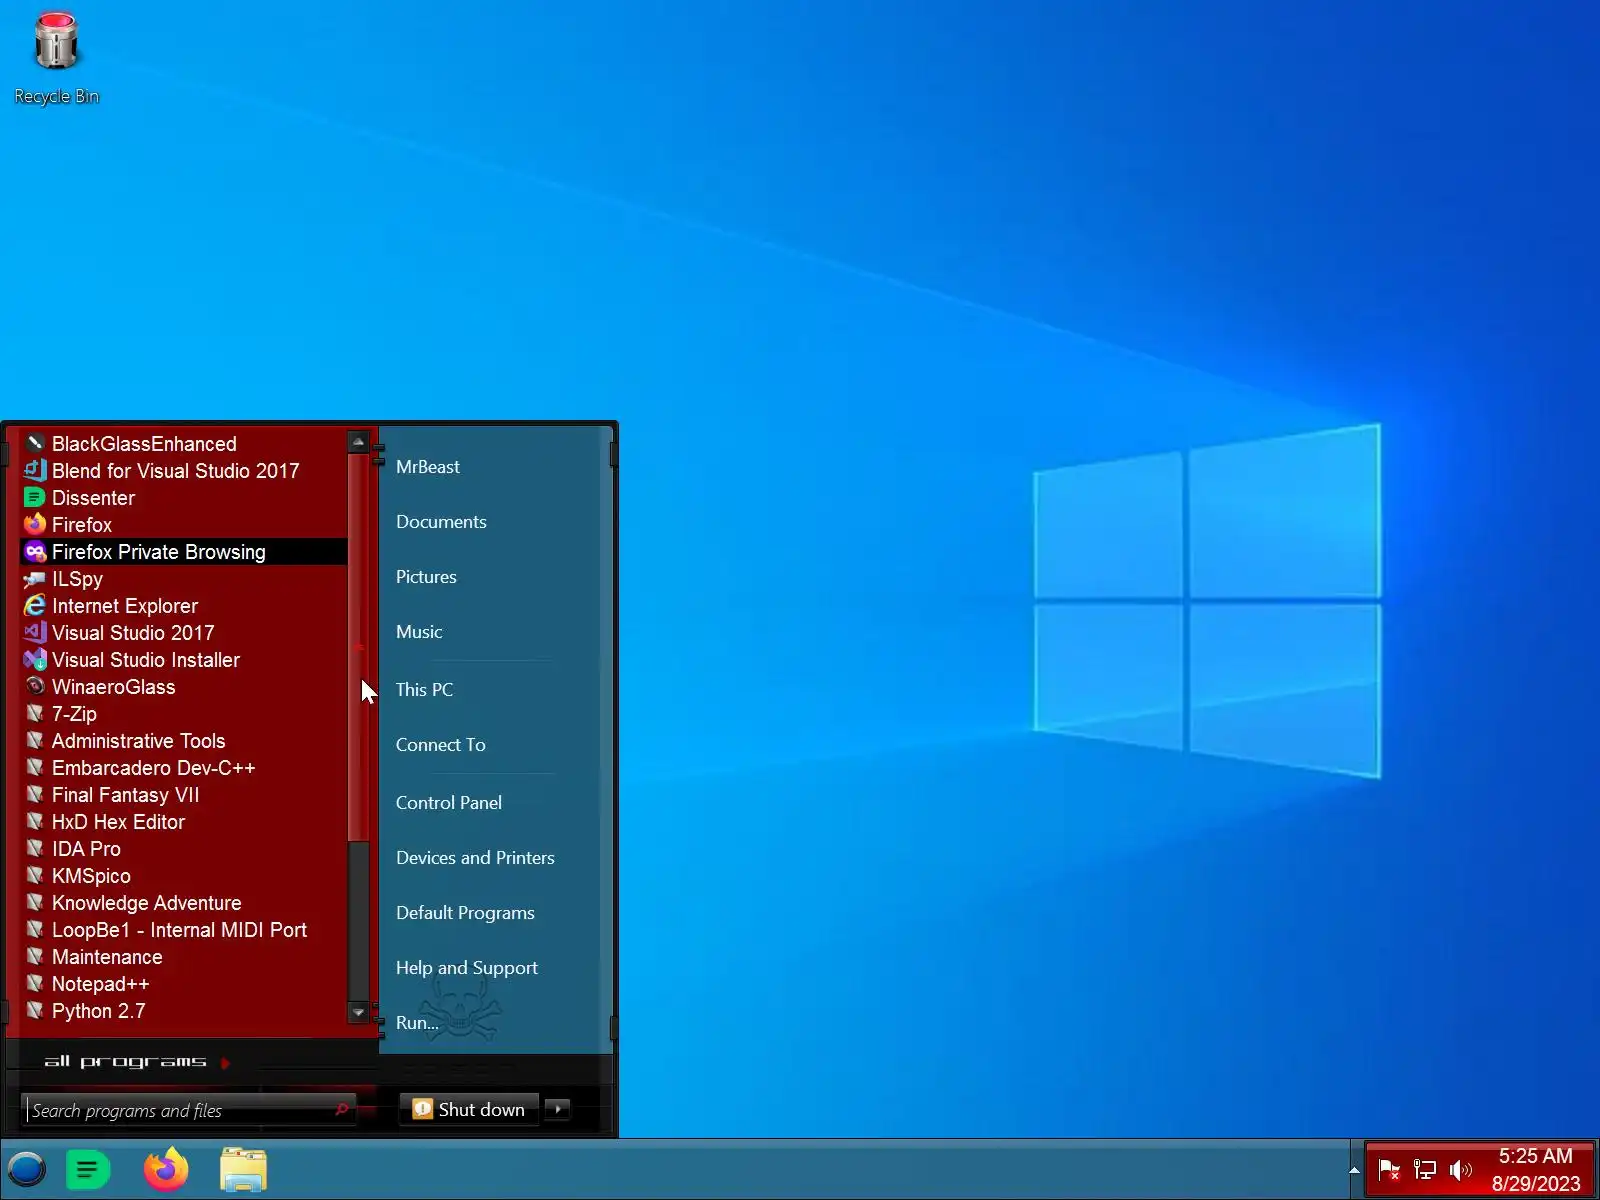Click the programs list scroll down arrow
This screenshot has height=1200, width=1600.
(x=358, y=1012)
